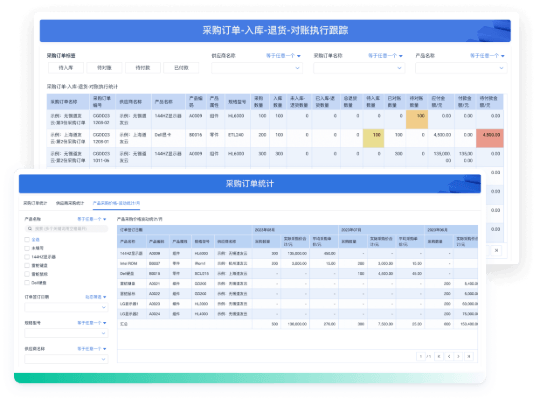Open 等于任意一个 mode beside 采购订单名称

tap(385, 56)
